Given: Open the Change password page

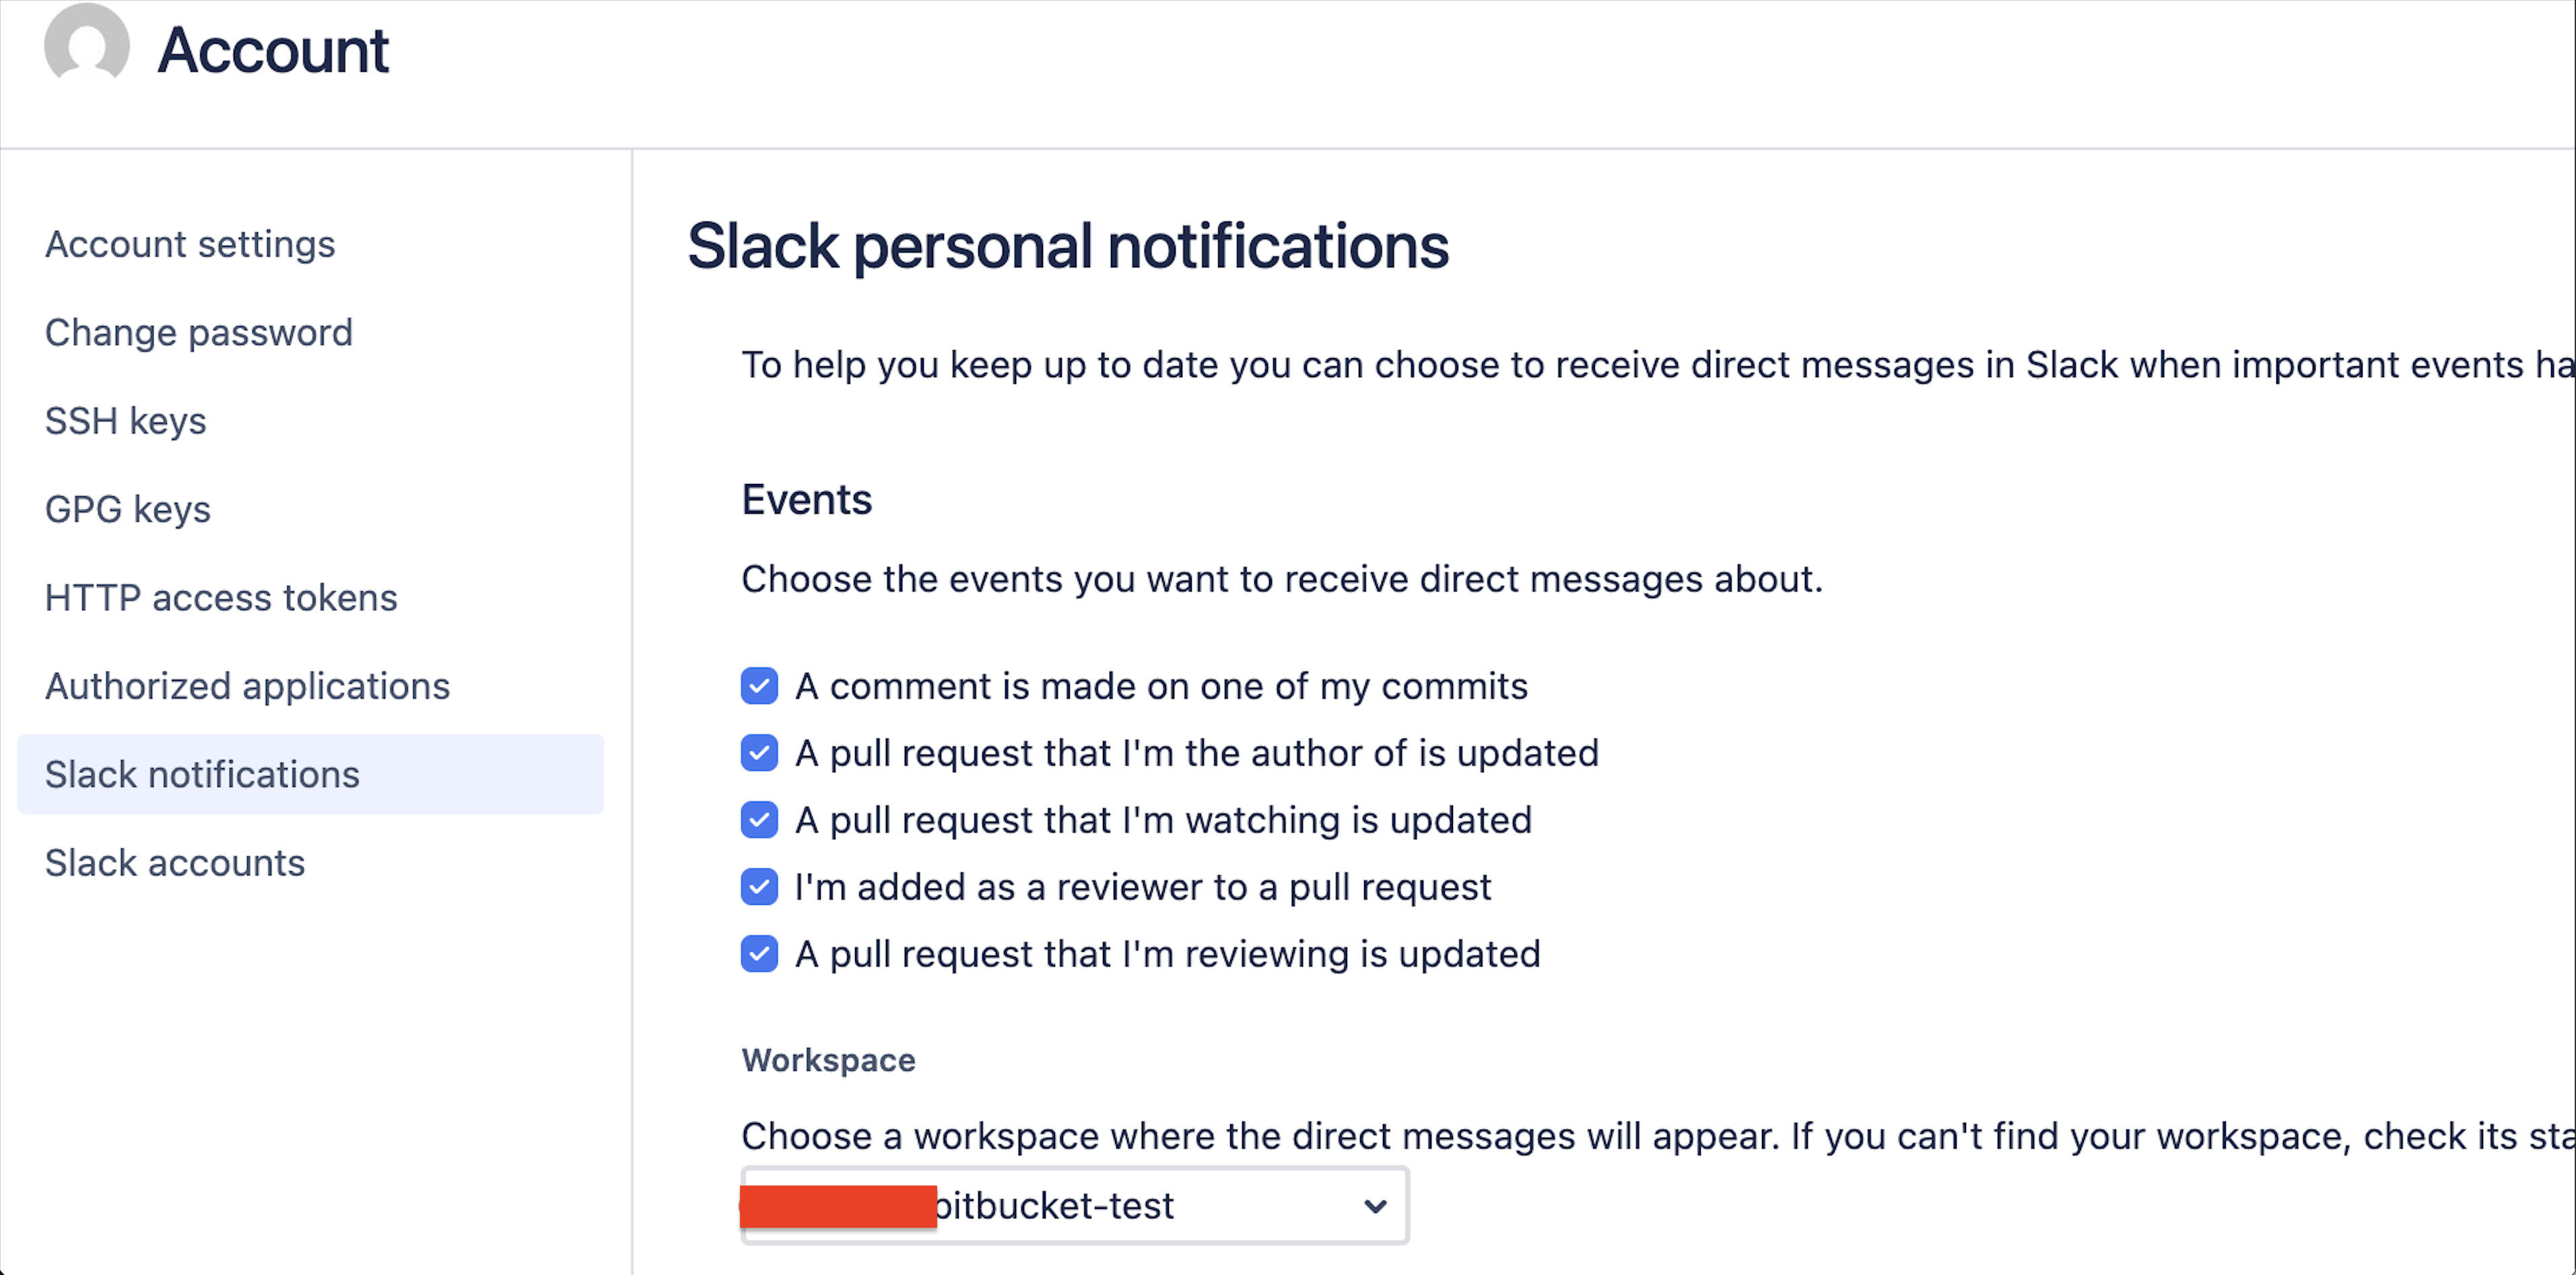Looking at the screenshot, I should [x=198, y=331].
